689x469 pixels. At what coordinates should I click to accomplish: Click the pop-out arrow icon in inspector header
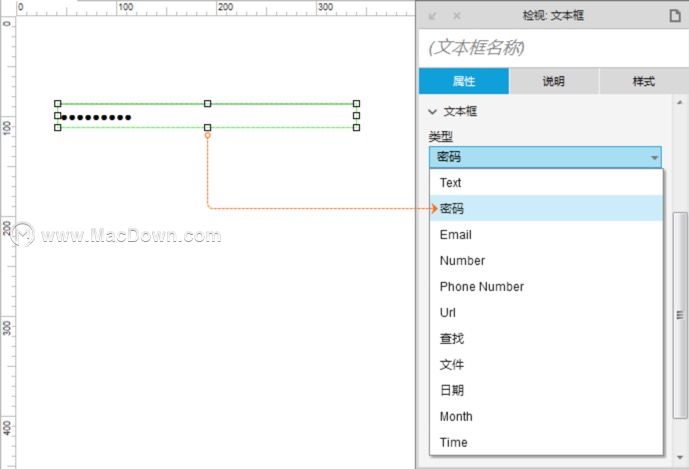(433, 16)
